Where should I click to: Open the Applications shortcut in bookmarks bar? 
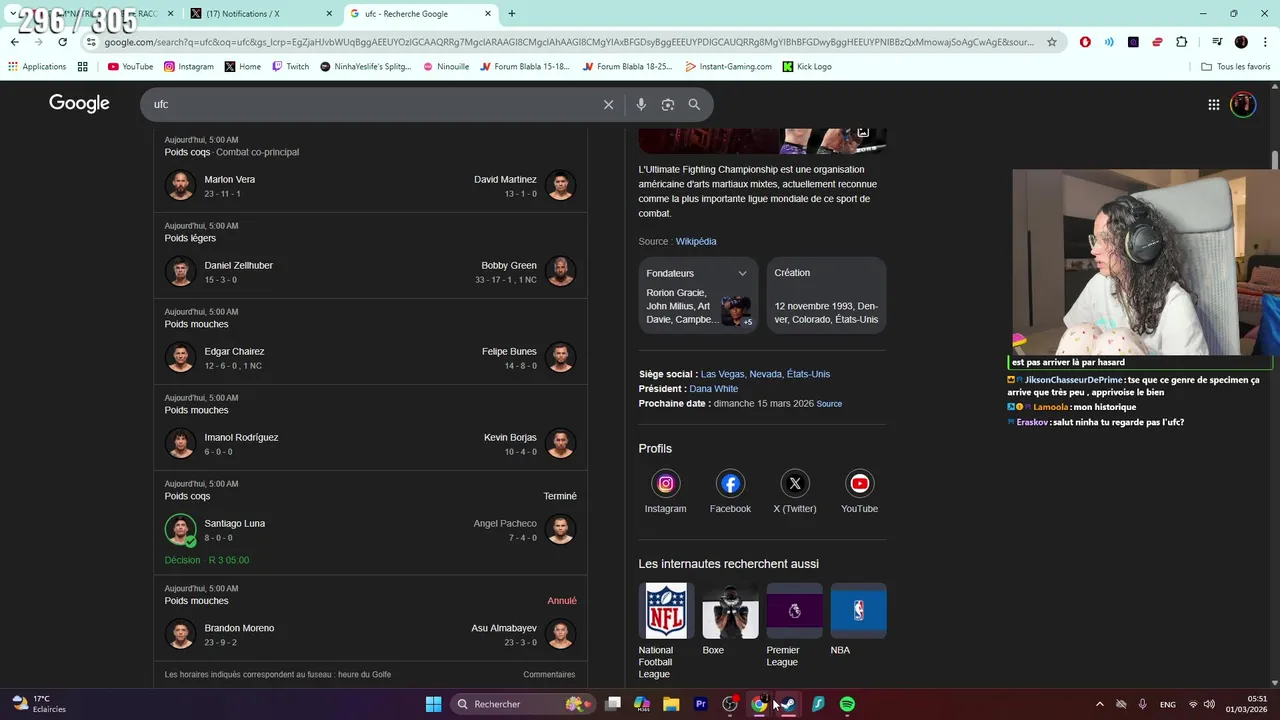[x=37, y=66]
